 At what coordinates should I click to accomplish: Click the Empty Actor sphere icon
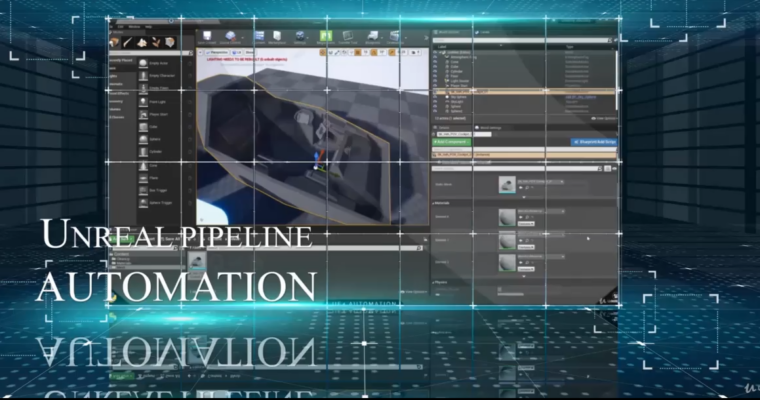coord(143,63)
